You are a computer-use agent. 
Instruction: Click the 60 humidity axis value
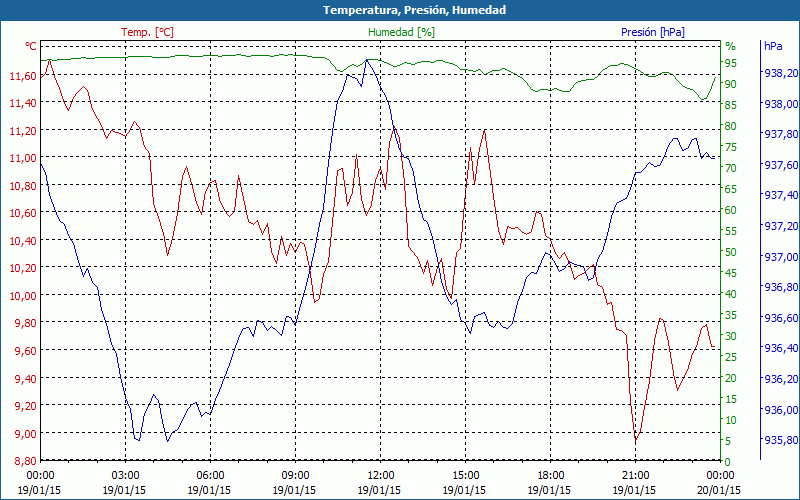(731, 210)
